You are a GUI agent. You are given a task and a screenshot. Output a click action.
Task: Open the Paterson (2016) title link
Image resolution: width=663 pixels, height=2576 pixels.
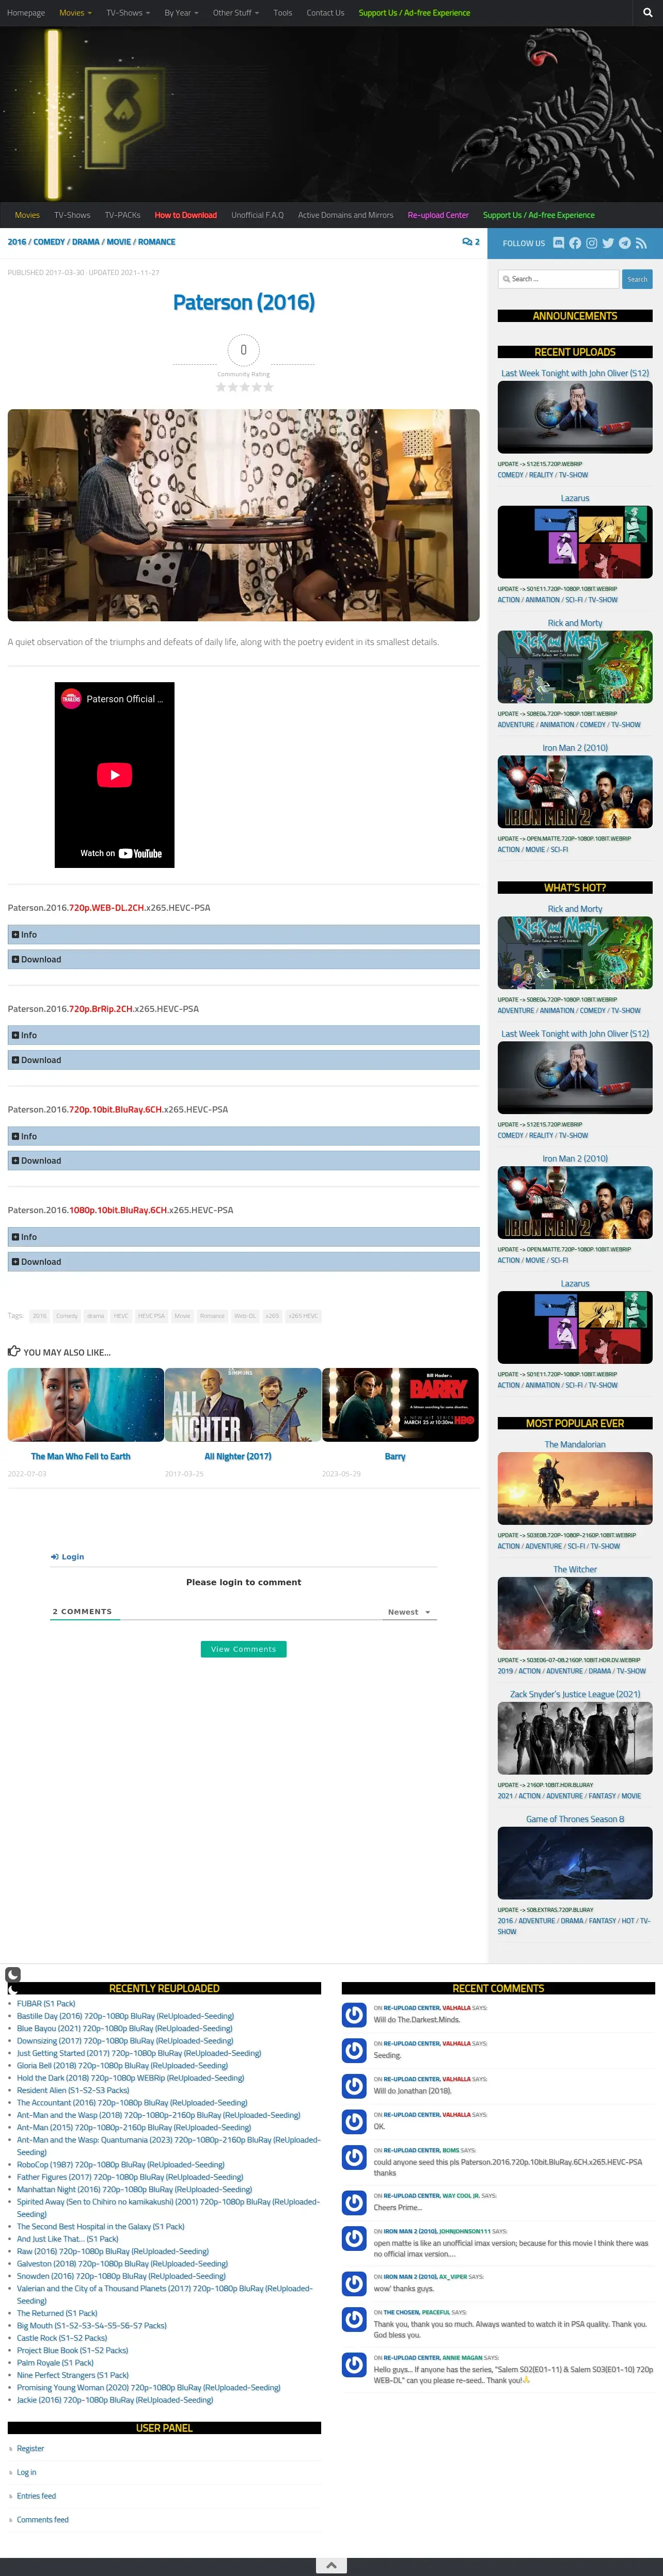pyautogui.click(x=244, y=302)
